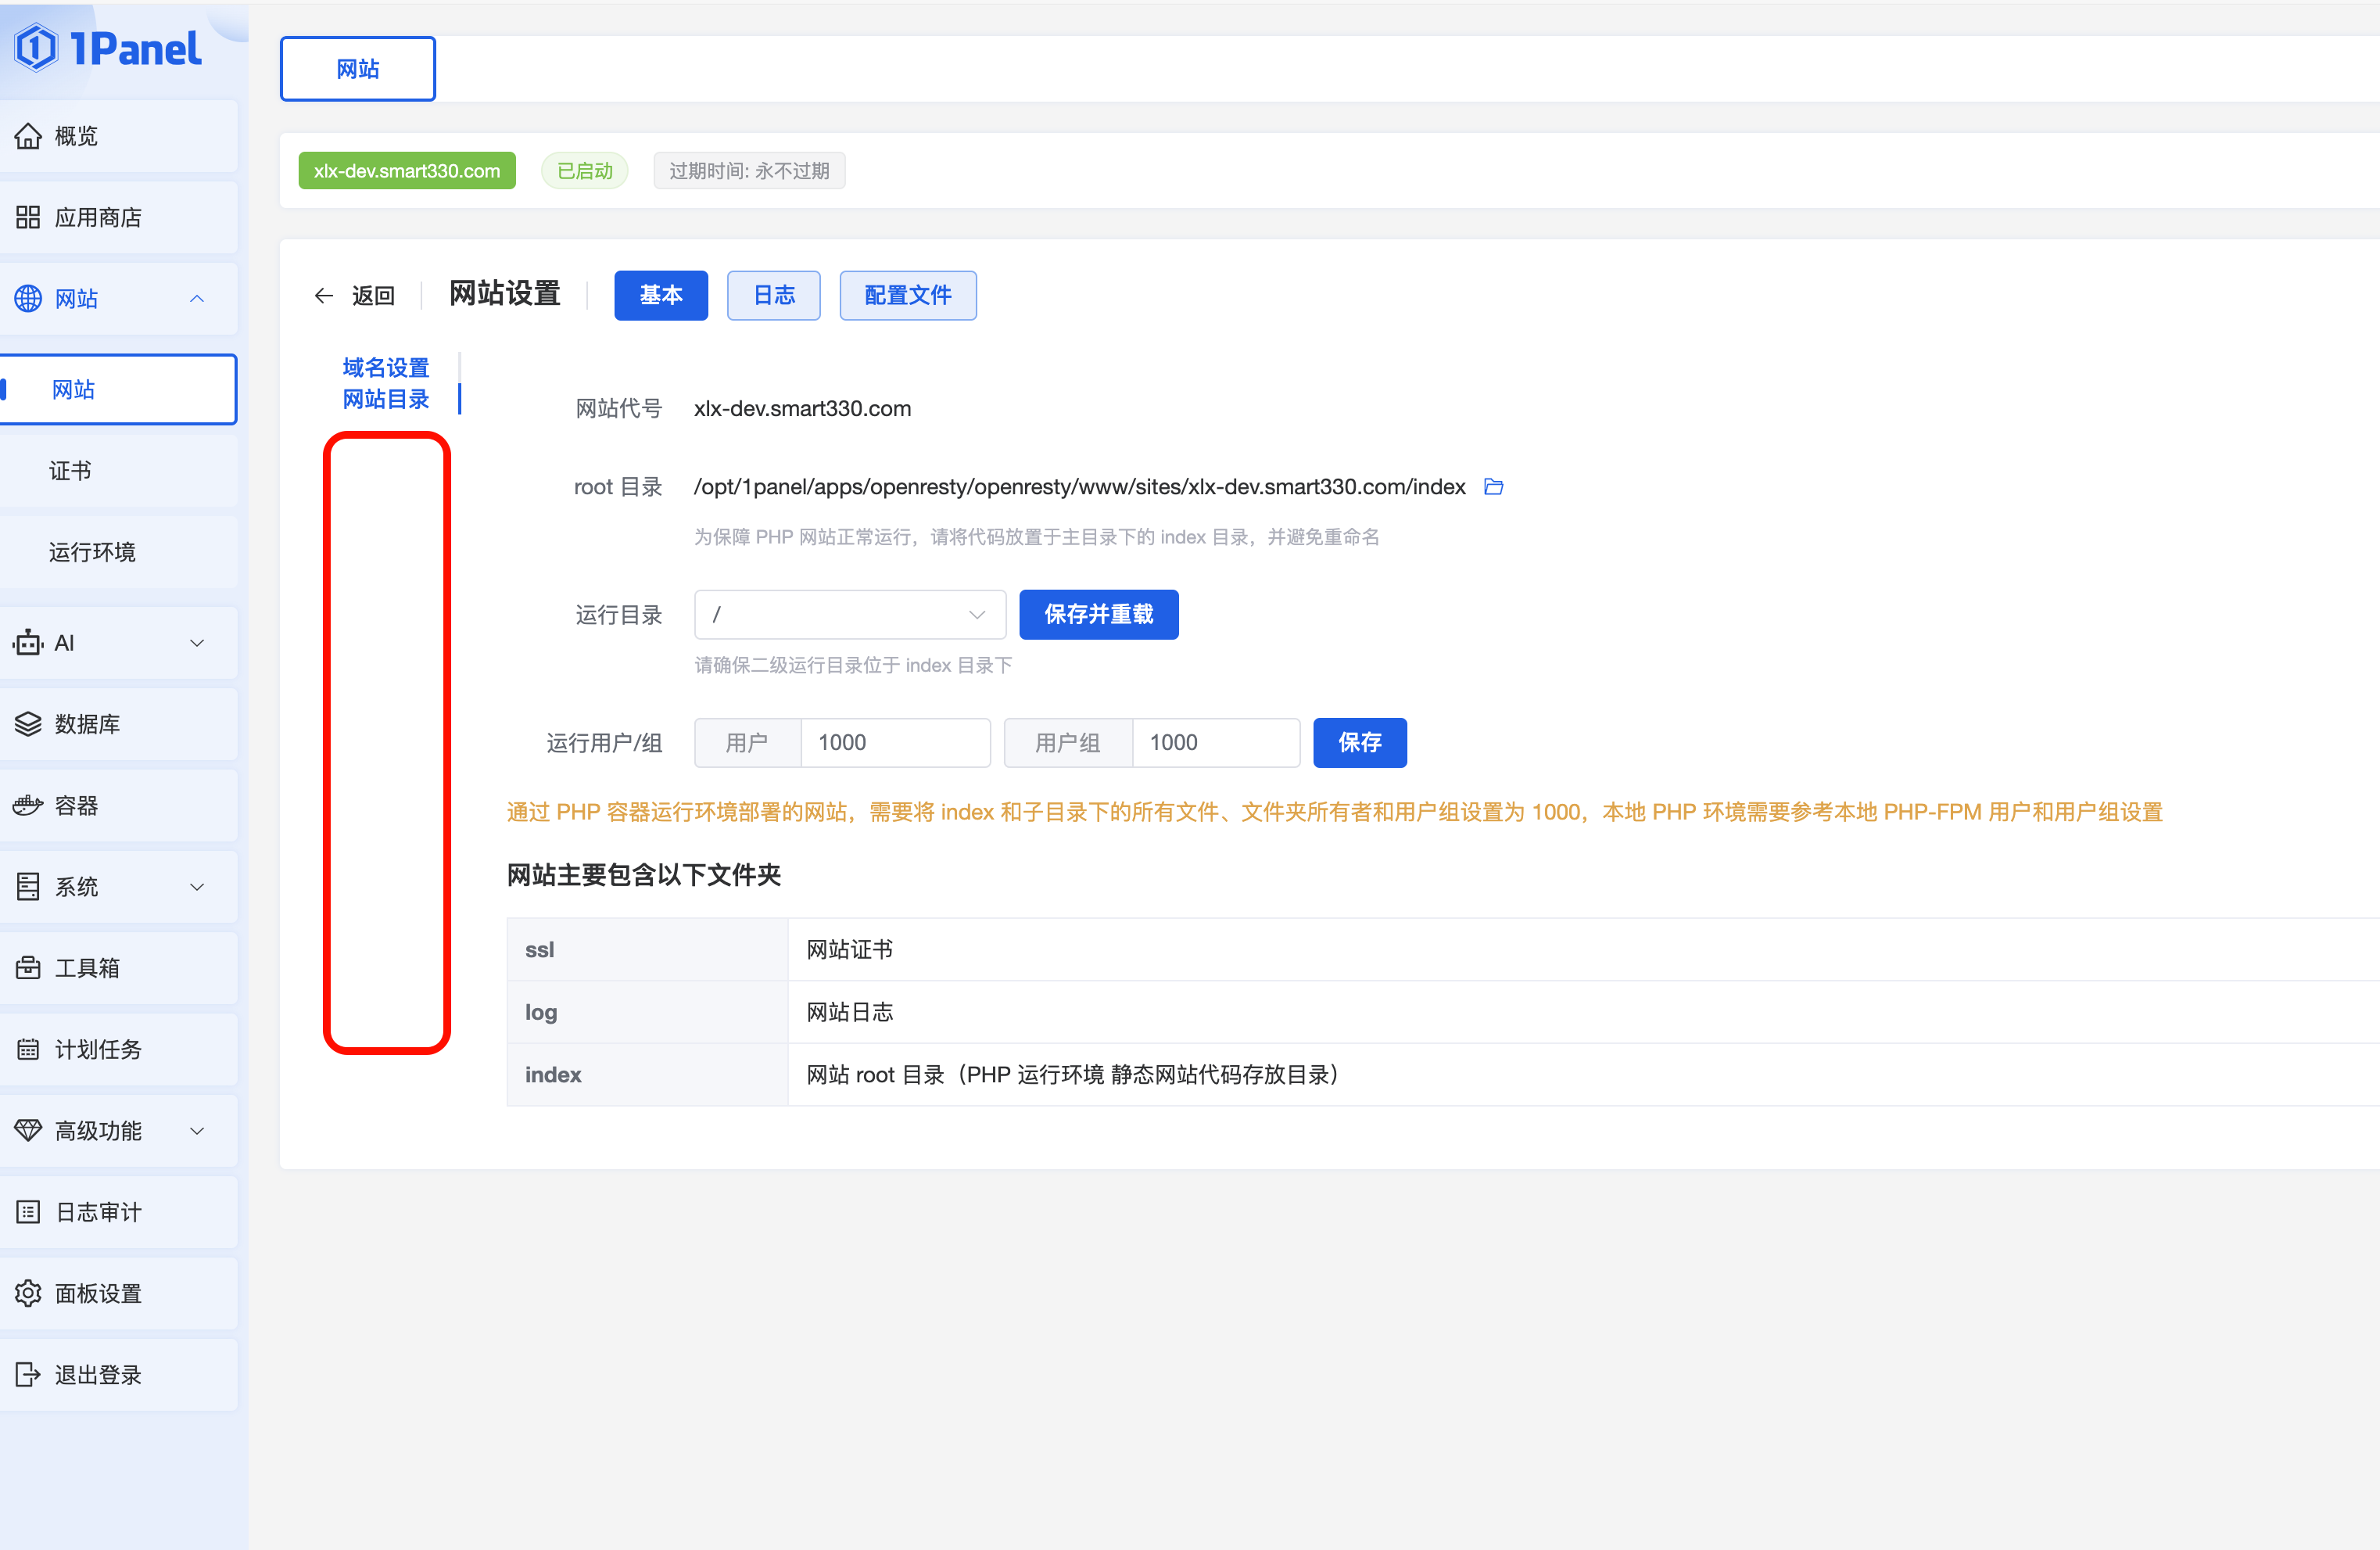Switch to the 配置文件 tab
2380x1550 pixels.
click(907, 296)
